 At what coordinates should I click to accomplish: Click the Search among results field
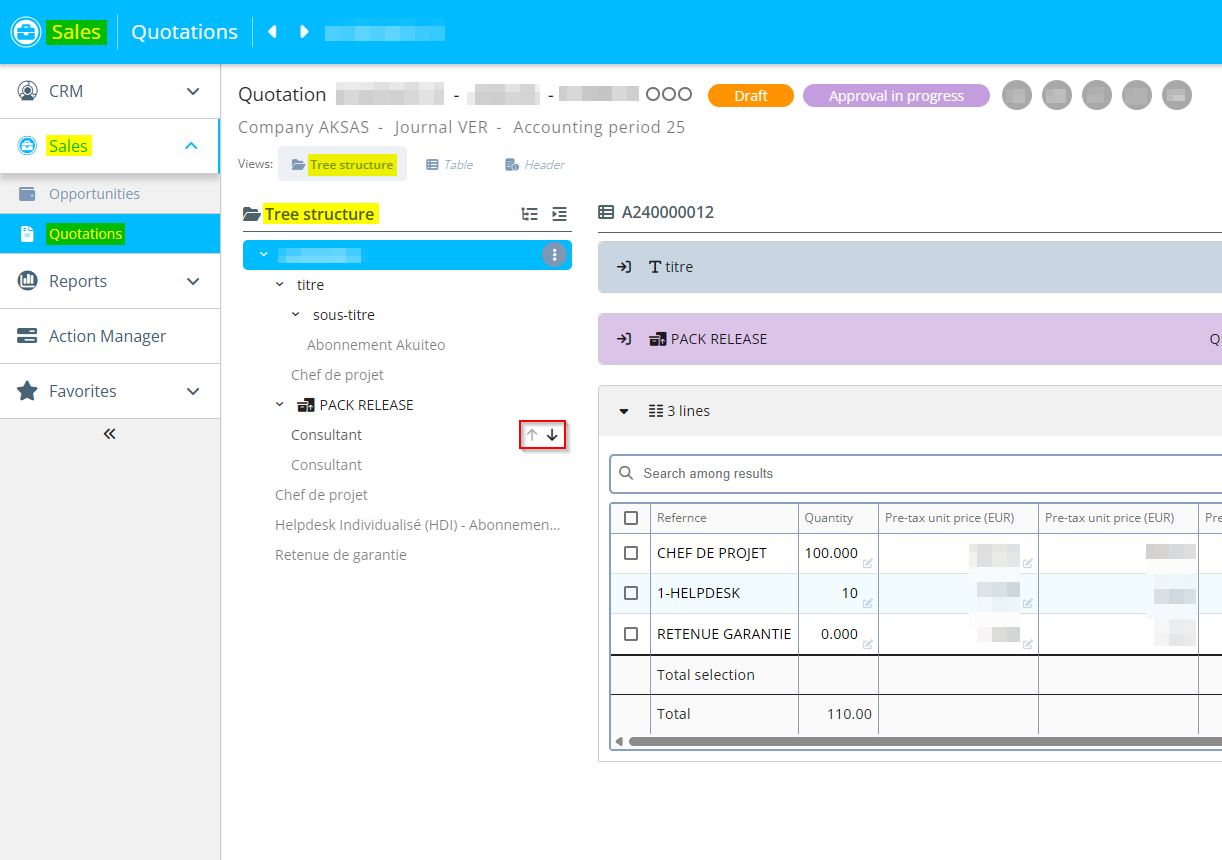click(900, 473)
